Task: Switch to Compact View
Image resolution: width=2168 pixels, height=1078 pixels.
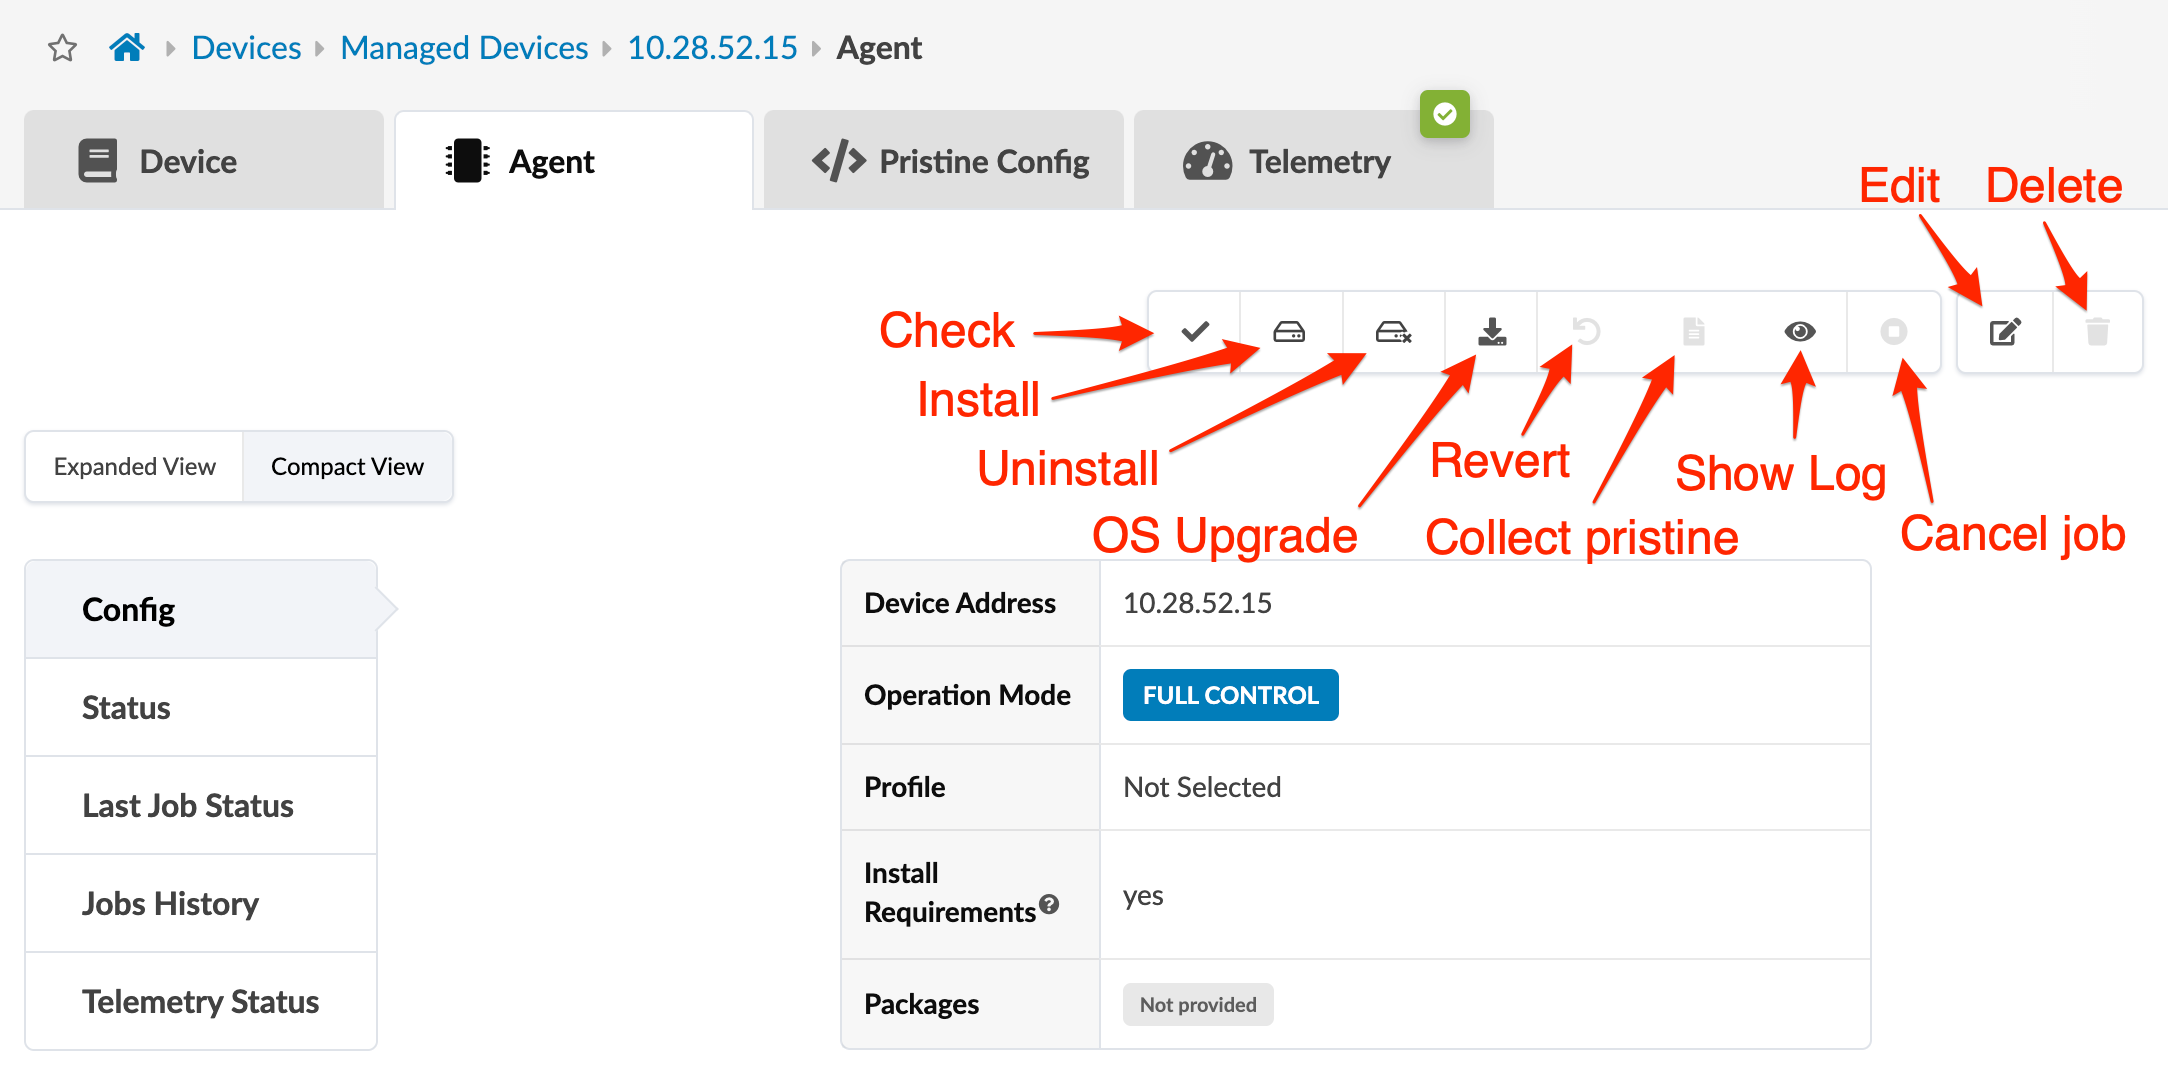Action: 347,467
